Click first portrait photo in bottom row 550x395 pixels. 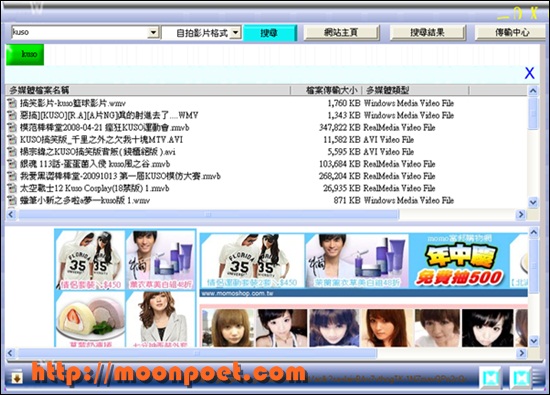click(x=228, y=328)
